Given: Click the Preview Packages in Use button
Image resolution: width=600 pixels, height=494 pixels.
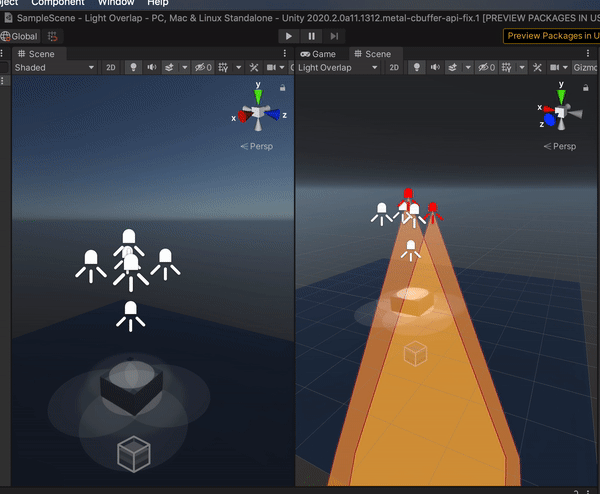Looking at the screenshot, I should [x=551, y=36].
